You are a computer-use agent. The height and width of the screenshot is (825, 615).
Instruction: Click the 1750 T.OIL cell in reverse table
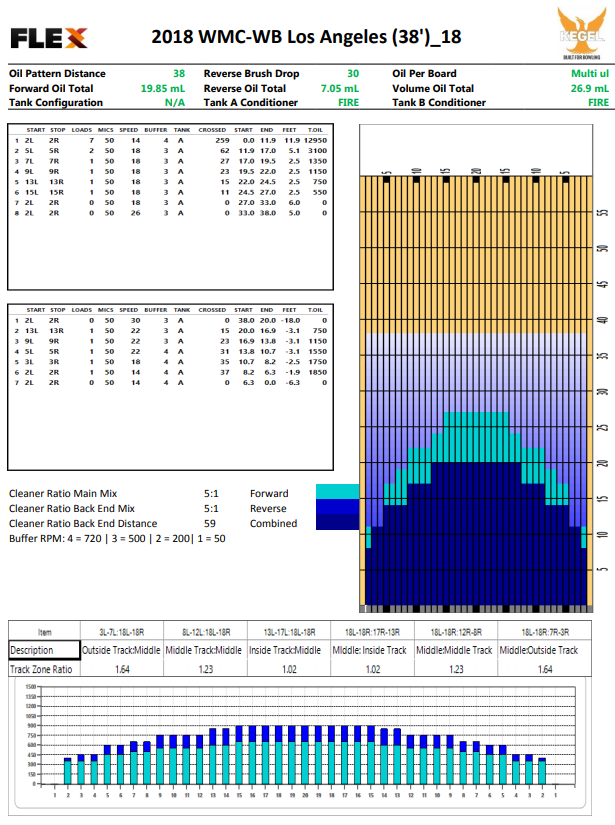point(317,361)
